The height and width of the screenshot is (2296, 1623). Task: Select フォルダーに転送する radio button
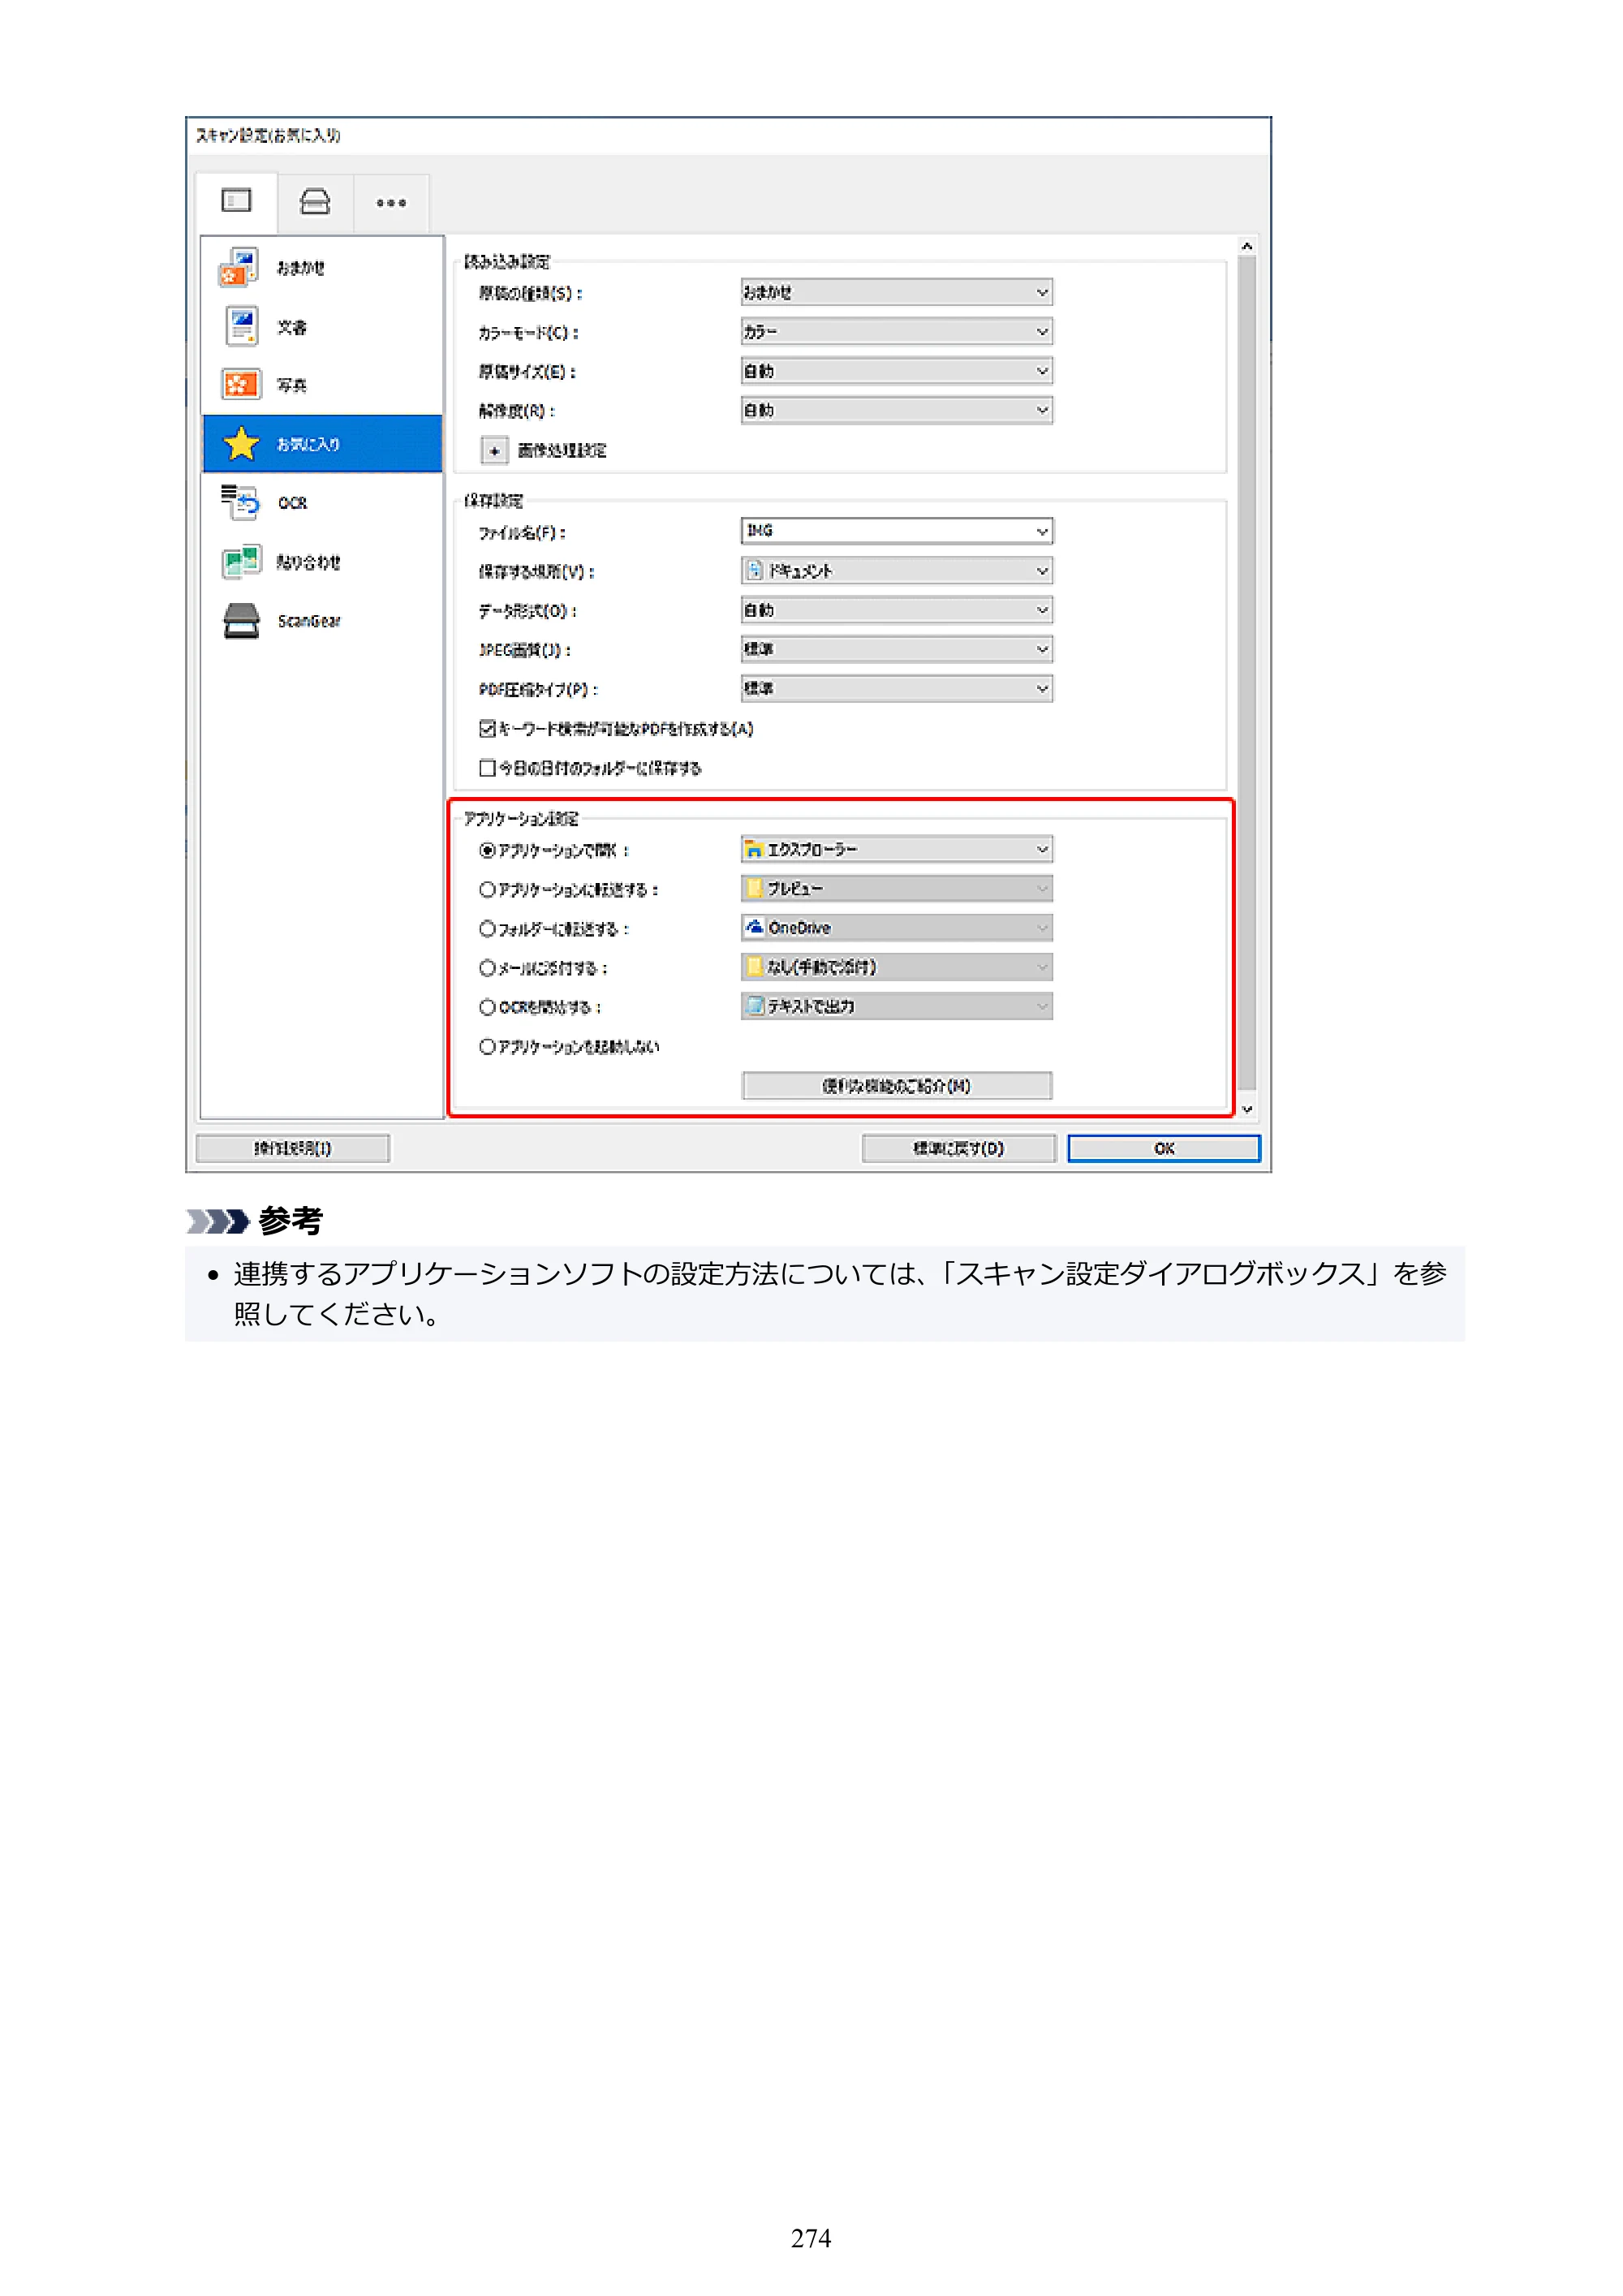[487, 929]
